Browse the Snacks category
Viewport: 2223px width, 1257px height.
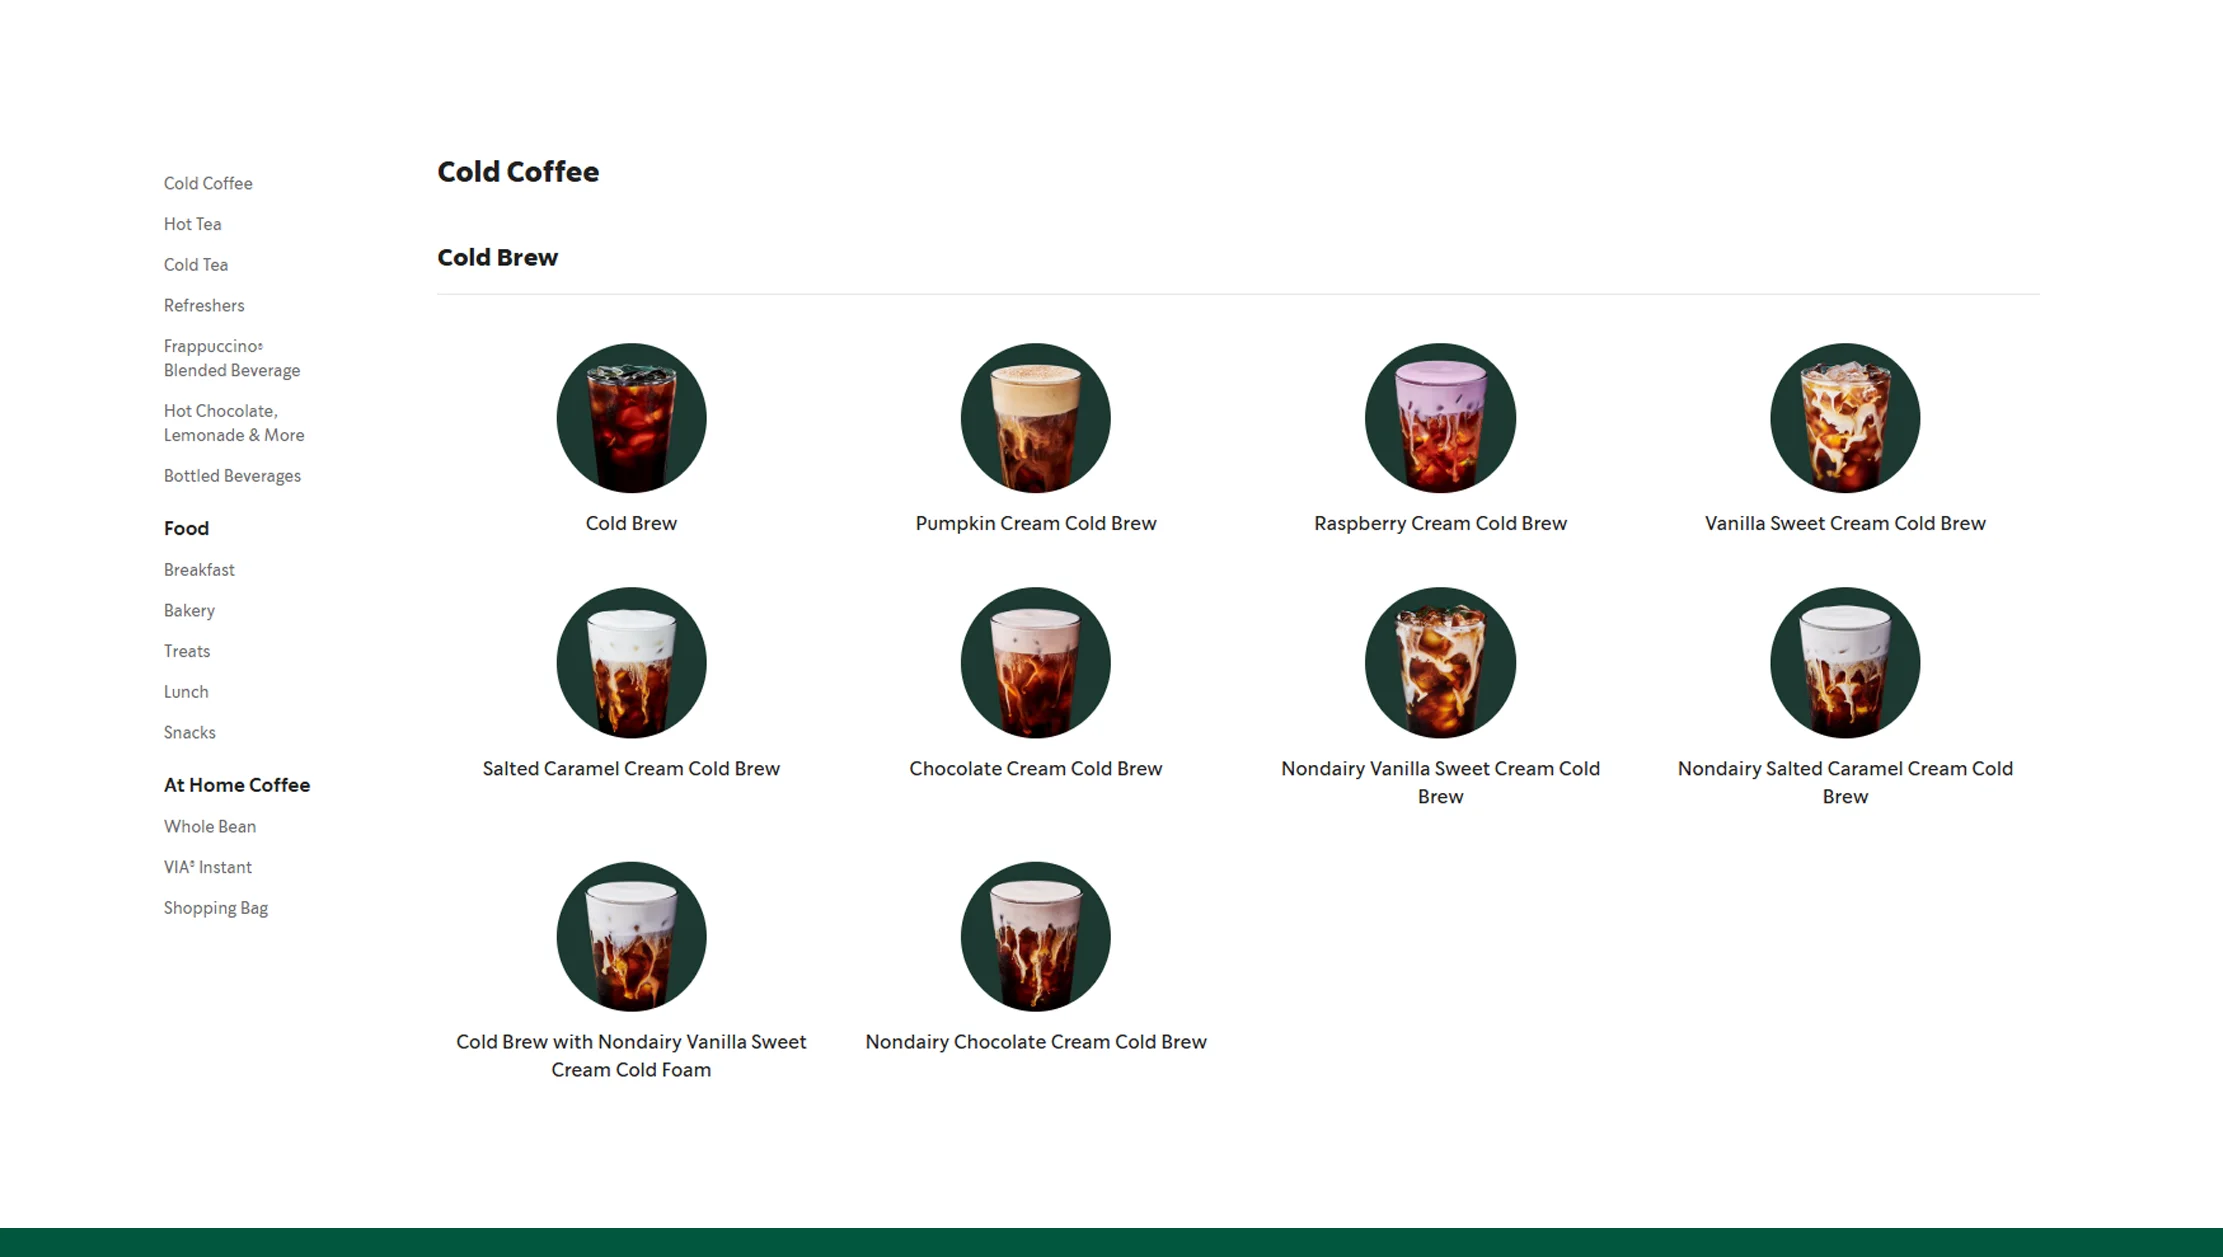[x=189, y=732]
